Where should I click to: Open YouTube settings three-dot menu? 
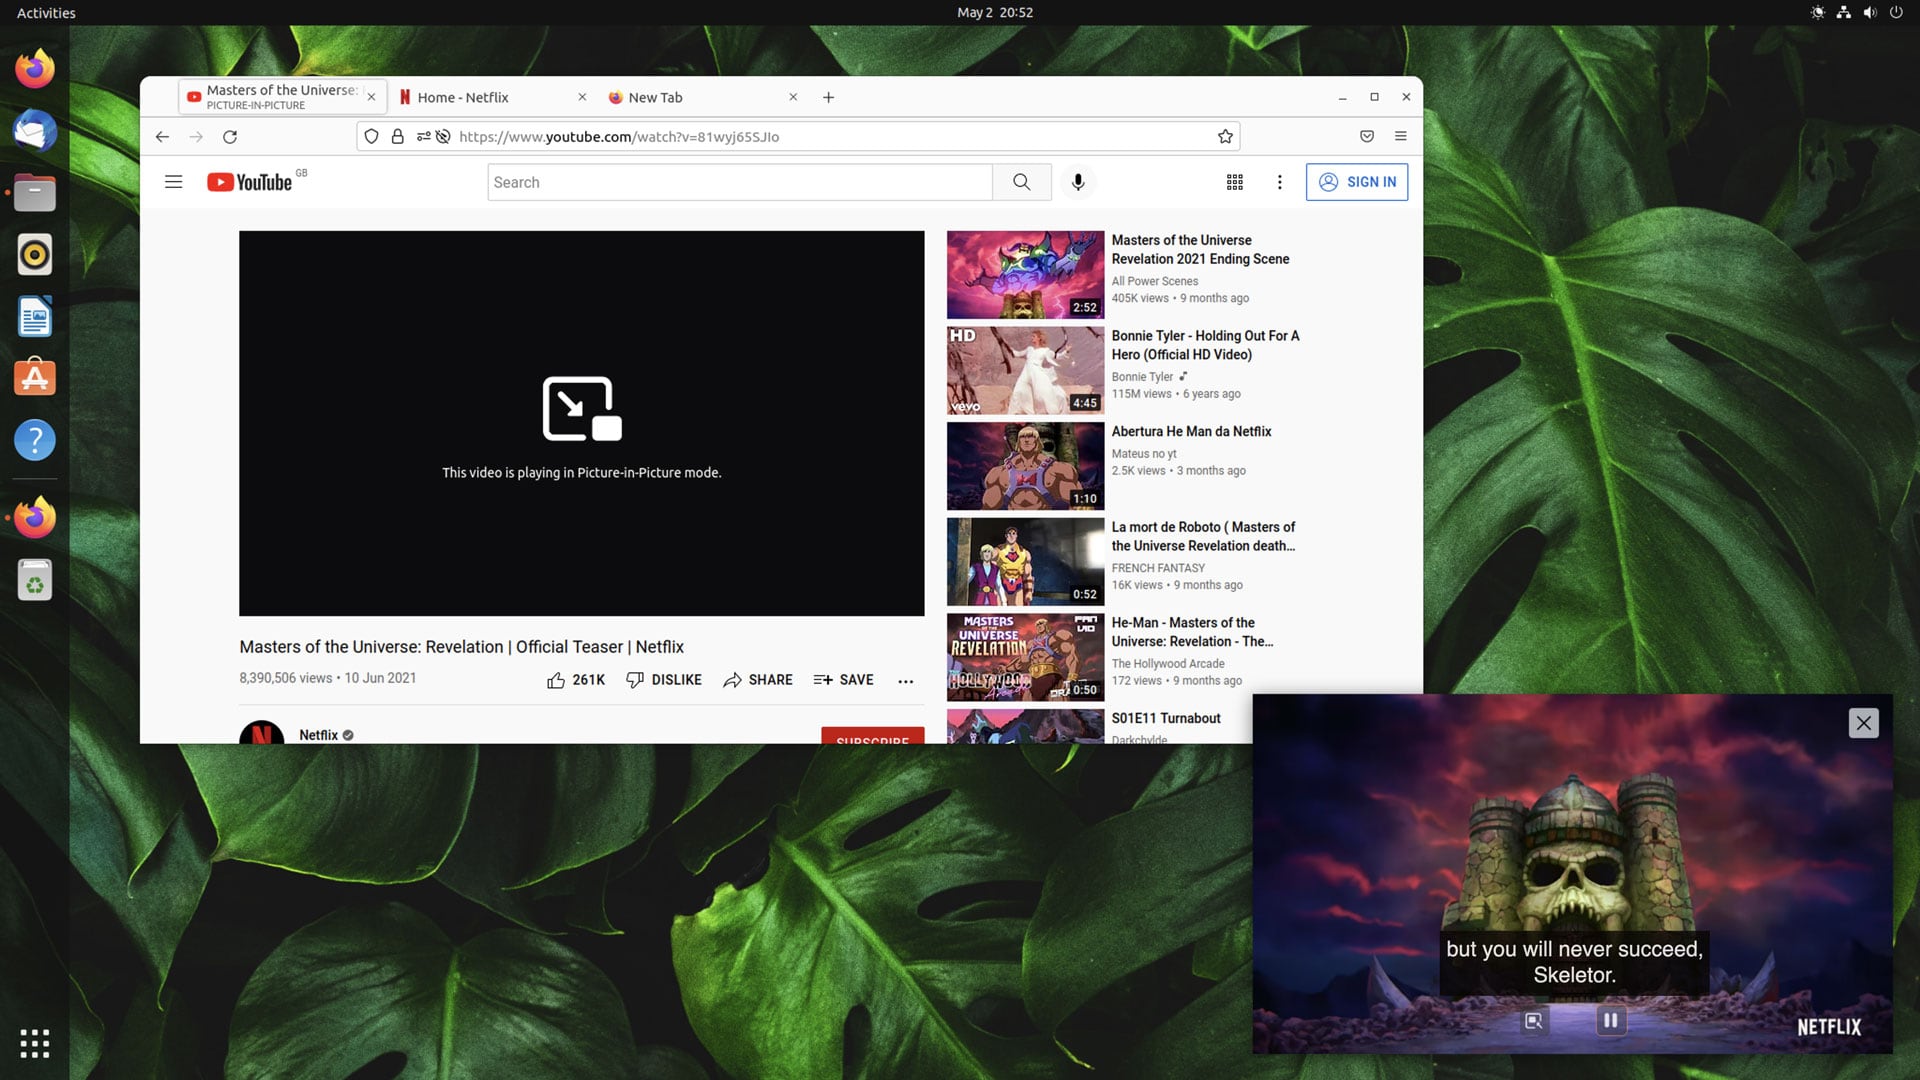pyautogui.click(x=1279, y=182)
